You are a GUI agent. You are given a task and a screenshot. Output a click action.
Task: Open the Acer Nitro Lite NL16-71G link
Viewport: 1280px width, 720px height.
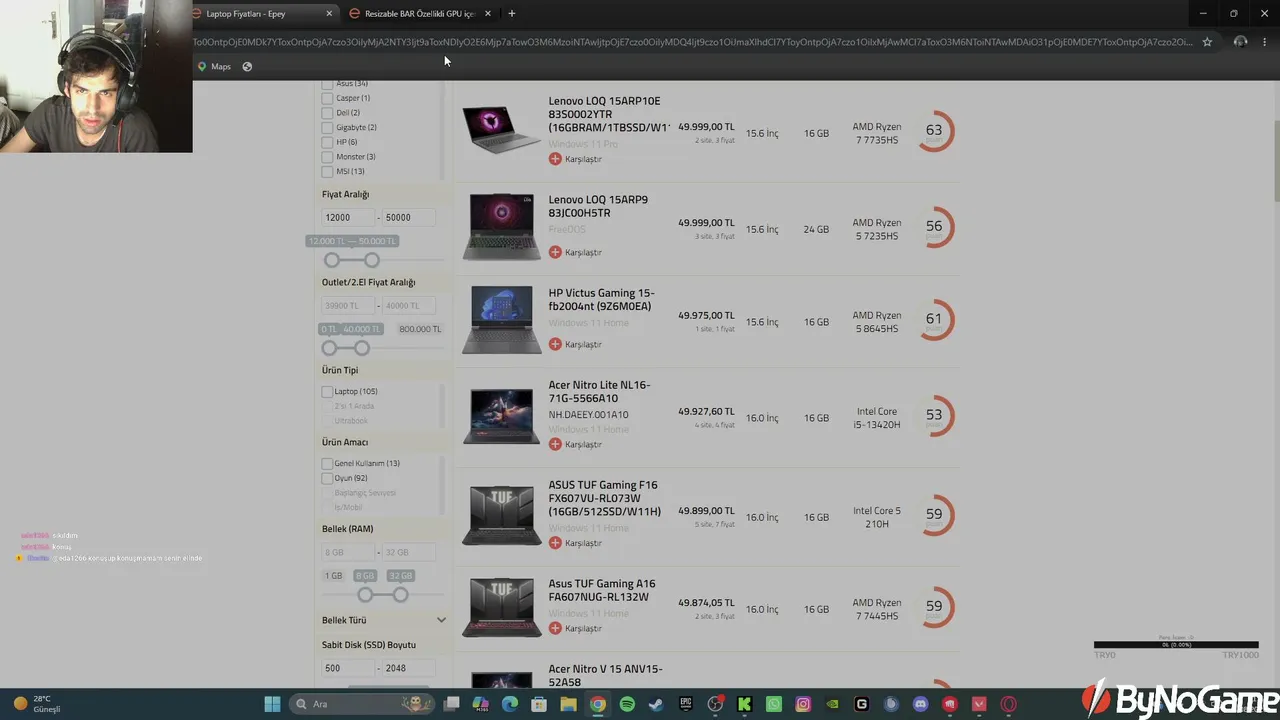599,392
